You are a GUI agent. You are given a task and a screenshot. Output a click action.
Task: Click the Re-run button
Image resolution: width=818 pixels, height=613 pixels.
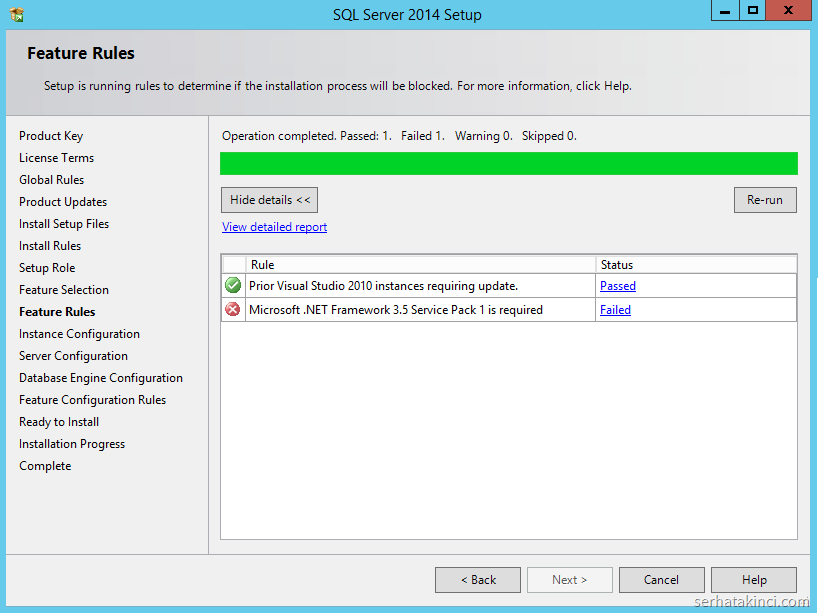(x=765, y=200)
